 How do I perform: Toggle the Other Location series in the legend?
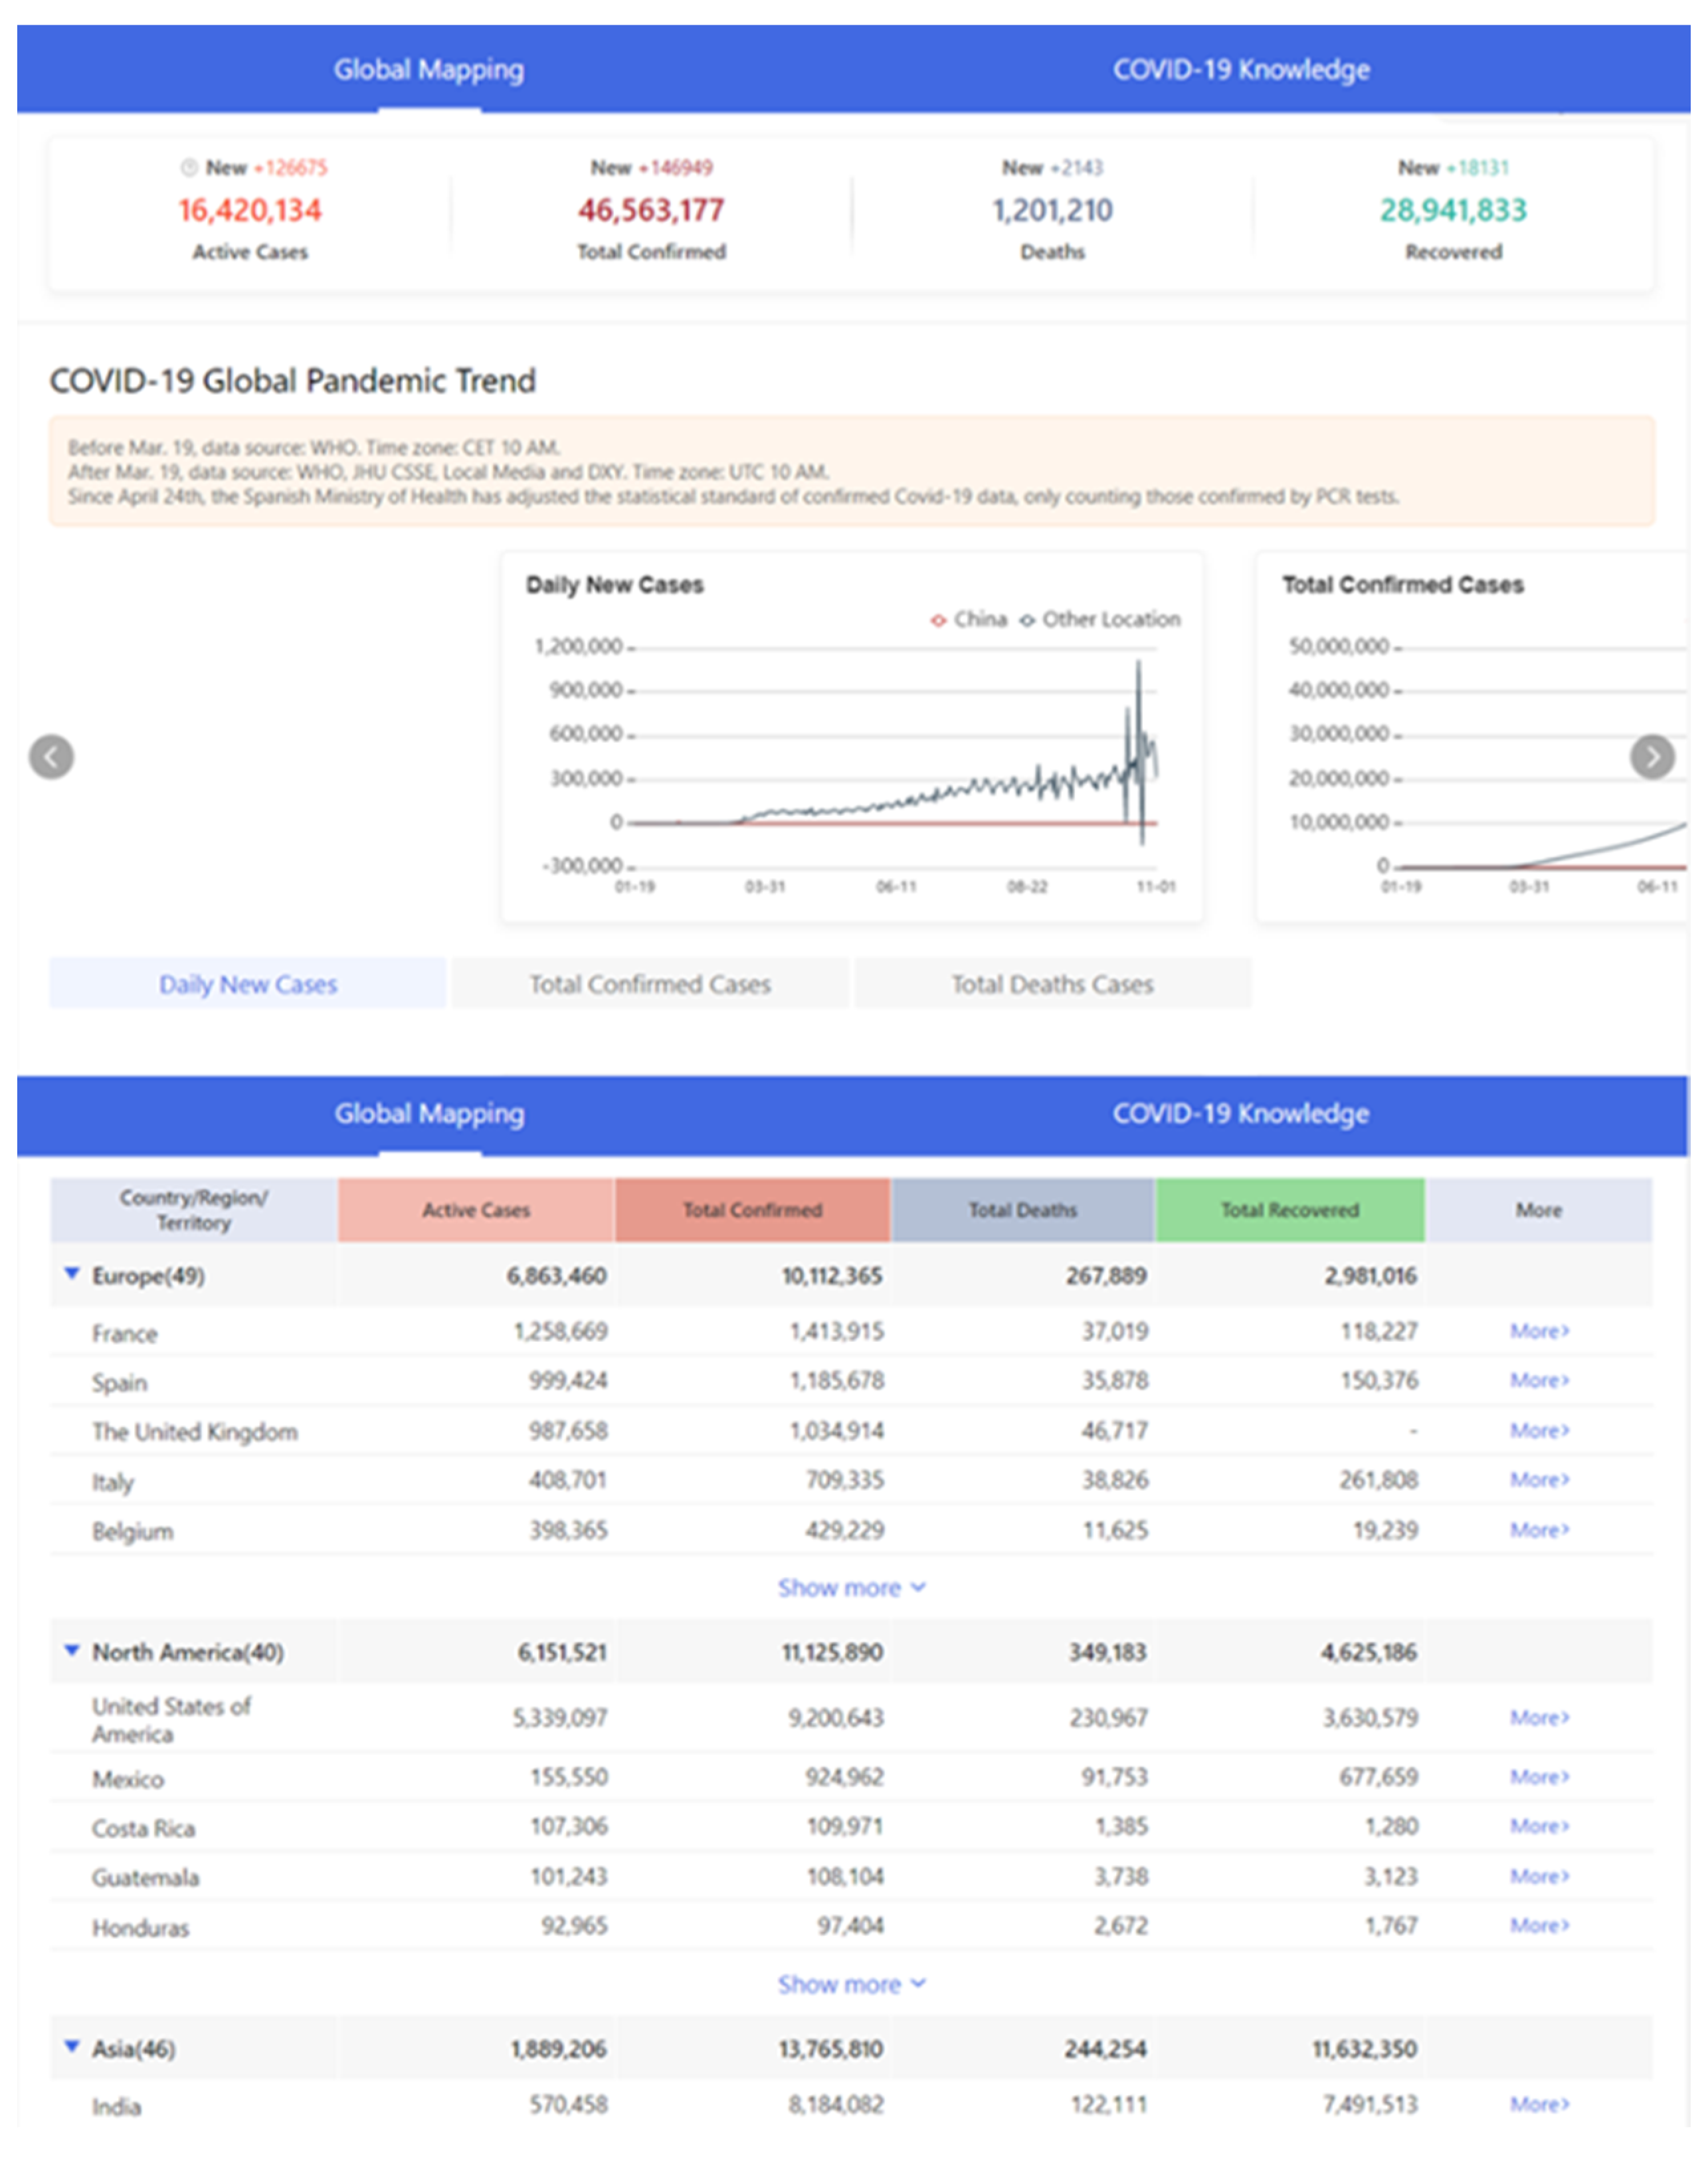coord(1100,619)
